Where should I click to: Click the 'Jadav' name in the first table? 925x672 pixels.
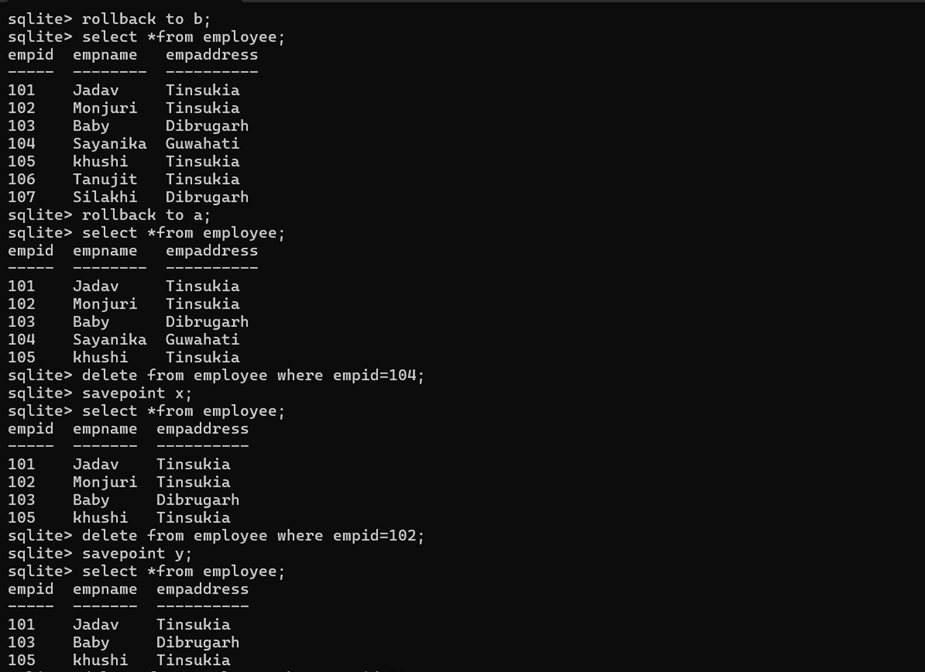coord(96,90)
